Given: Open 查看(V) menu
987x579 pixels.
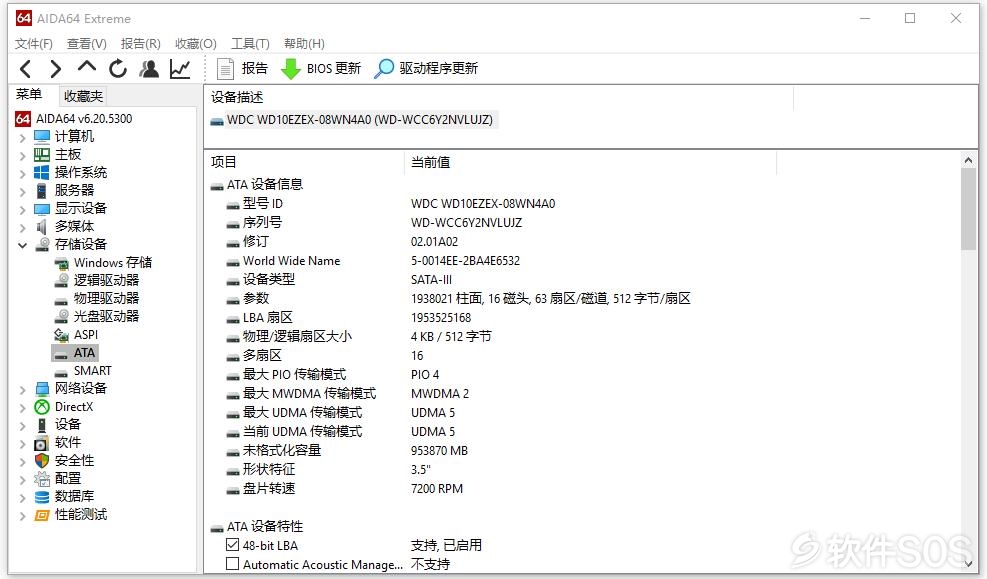Looking at the screenshot, I should 86,43.
